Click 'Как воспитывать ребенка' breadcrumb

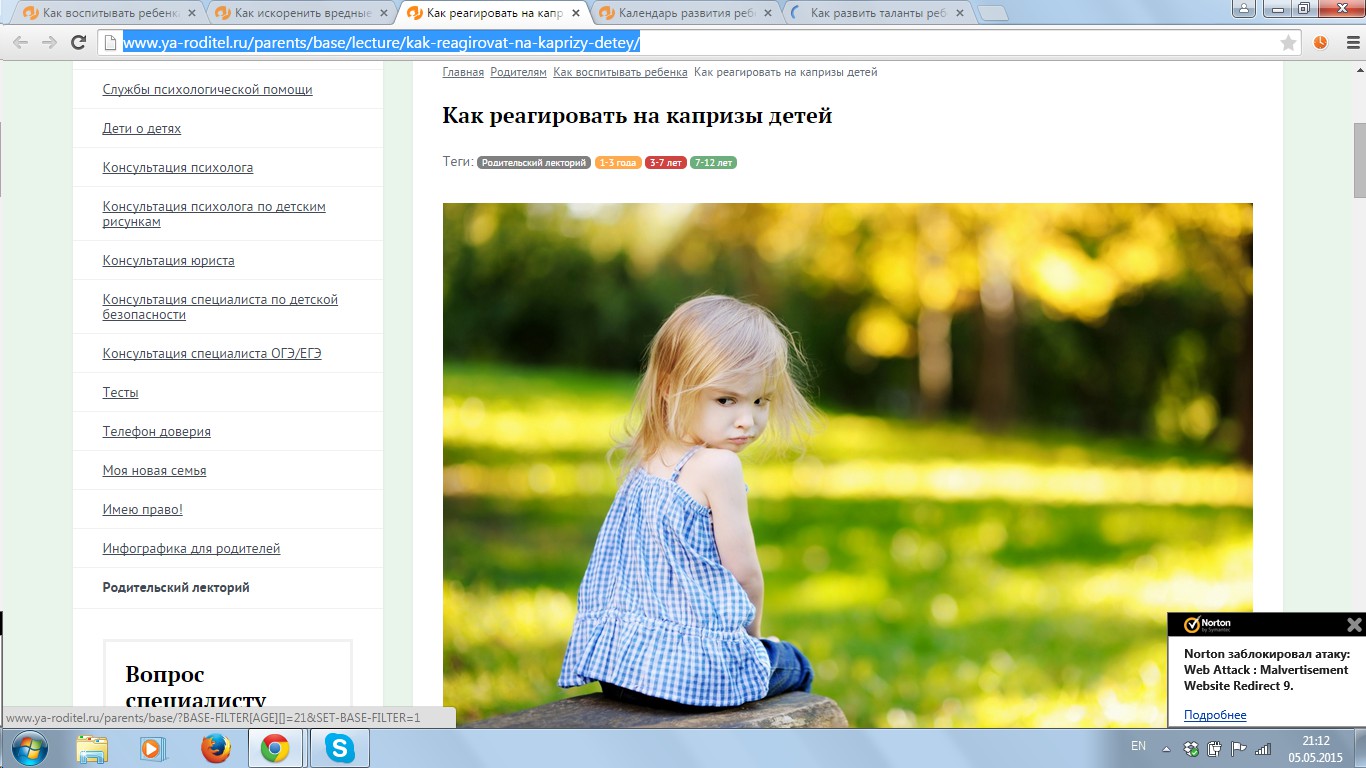[621, 72]
